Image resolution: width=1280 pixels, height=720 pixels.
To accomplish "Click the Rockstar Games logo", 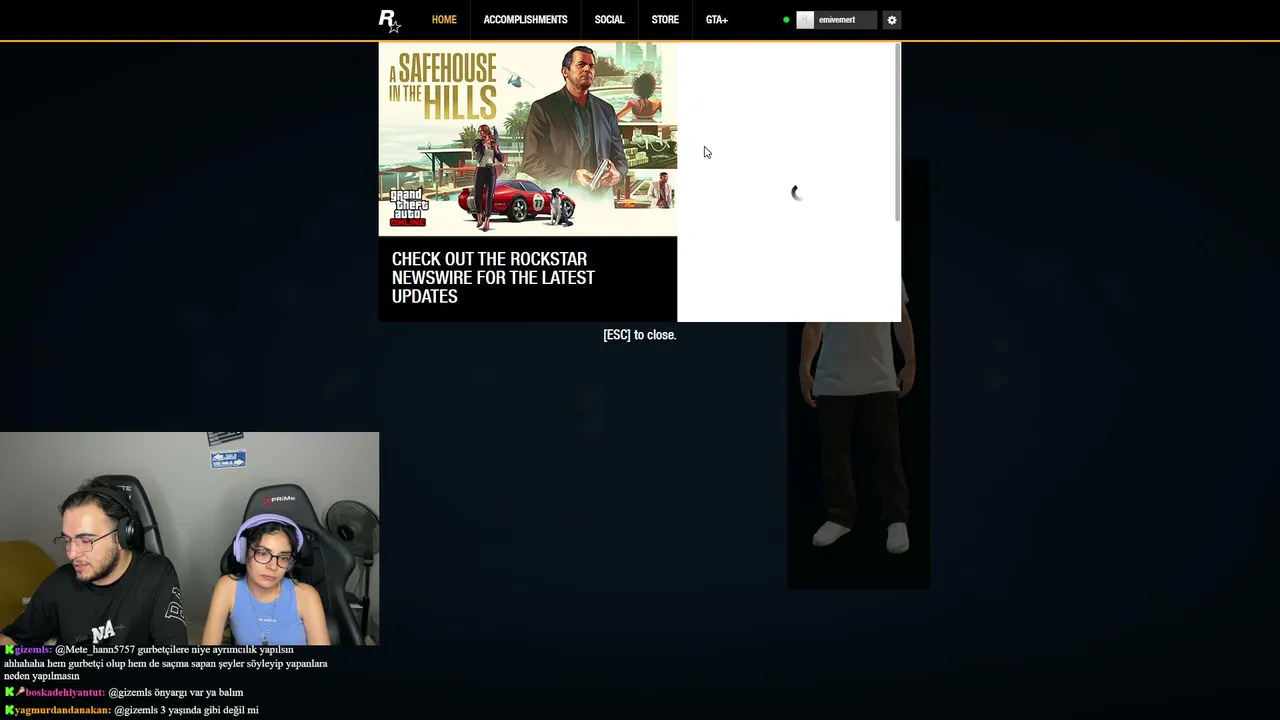I will pos(389,20).
